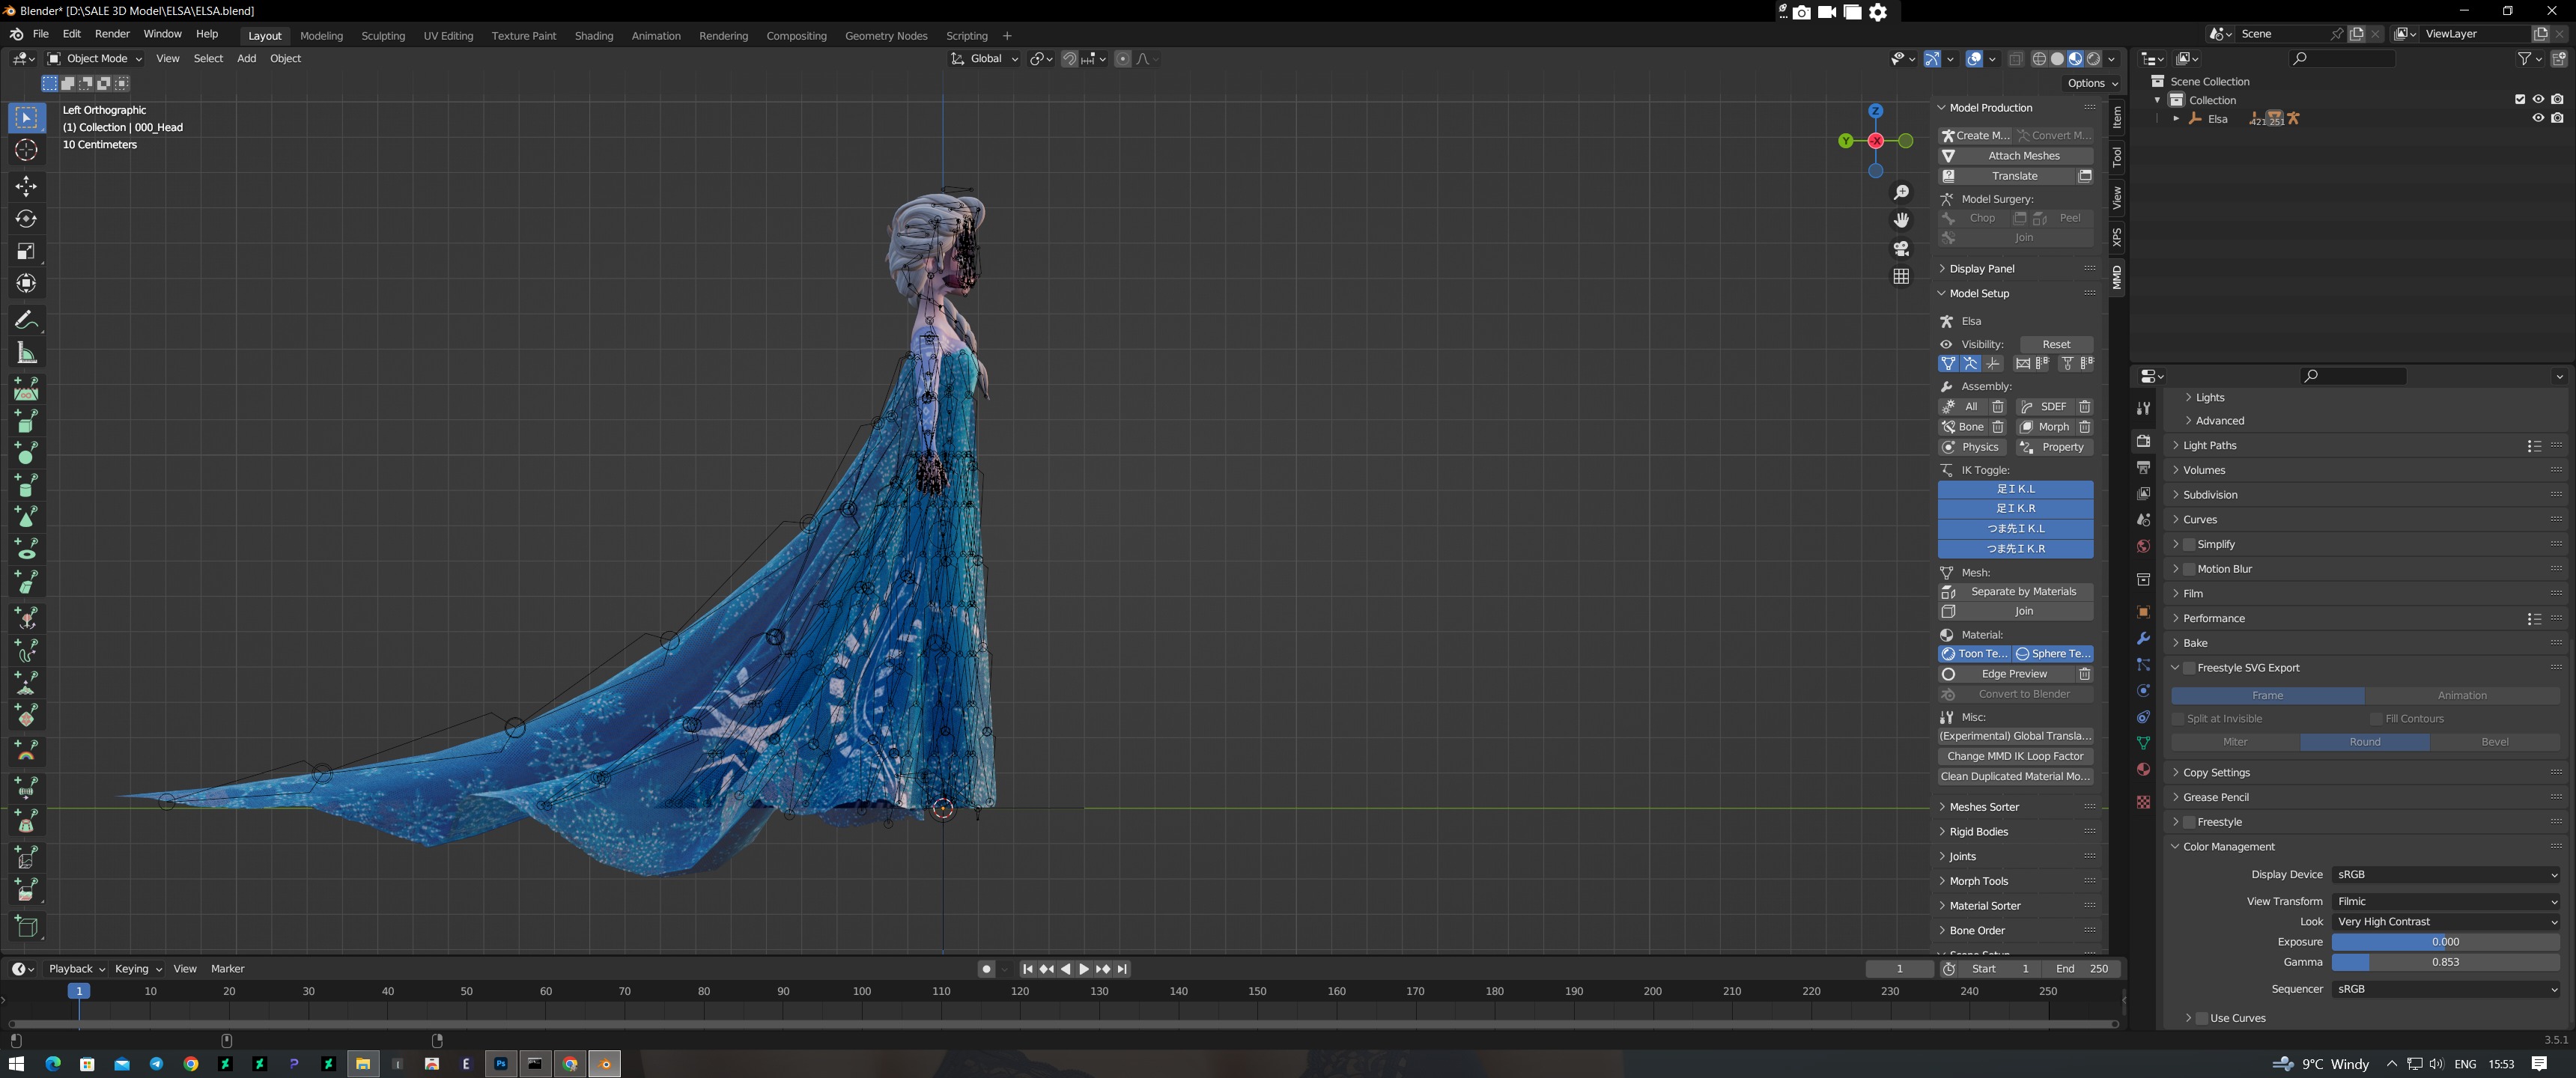Switch to the Sculpting workspace tab

pos(383,36)
